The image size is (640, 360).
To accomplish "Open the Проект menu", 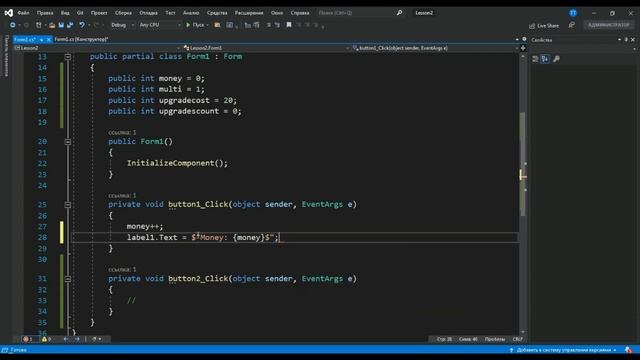I will pos(99,13).
